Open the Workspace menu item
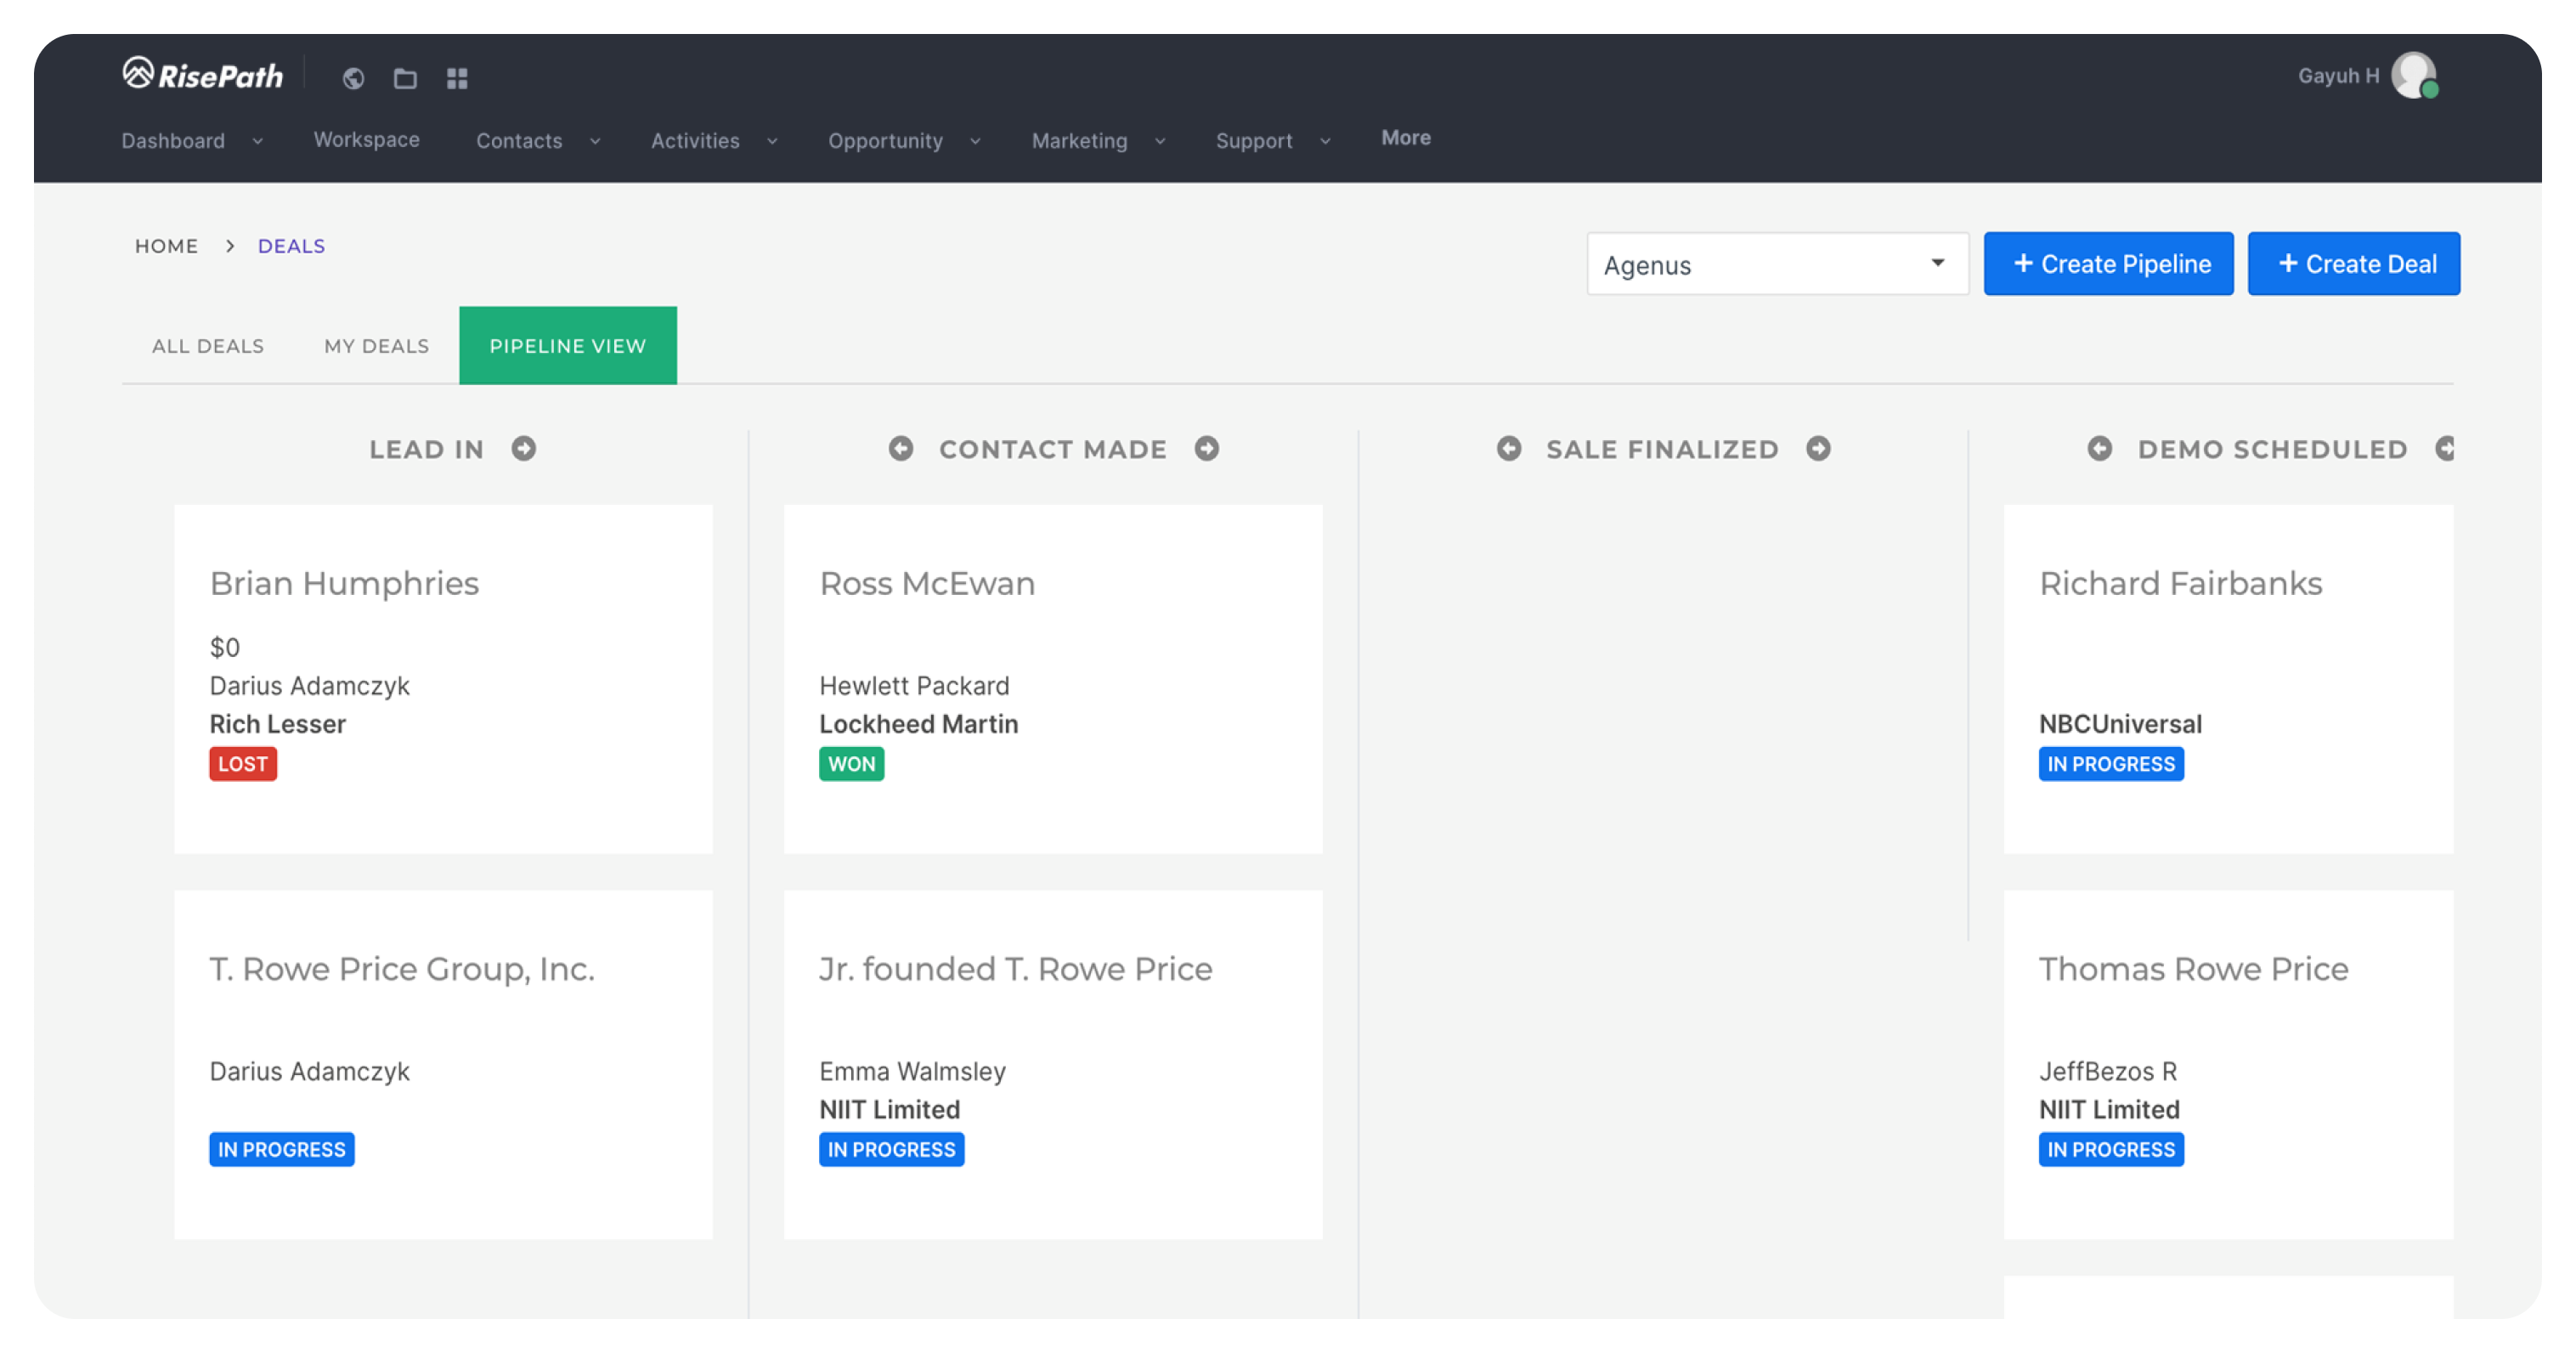The width and height of the screenshot is (2576, 1353). 367,139
